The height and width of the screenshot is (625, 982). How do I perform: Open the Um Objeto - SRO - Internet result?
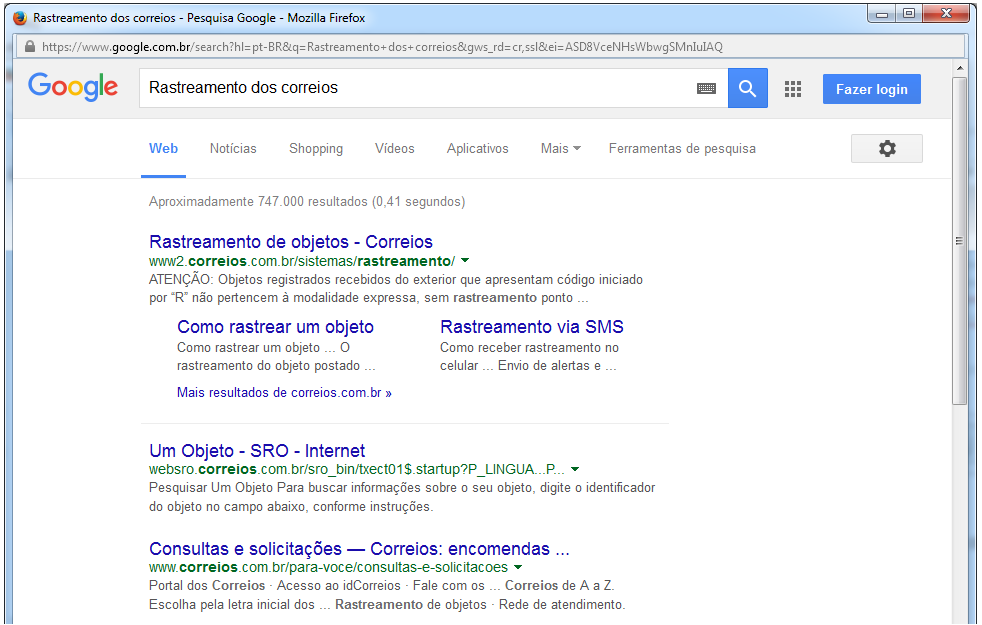pyautogui.click(x=257, y=451)
